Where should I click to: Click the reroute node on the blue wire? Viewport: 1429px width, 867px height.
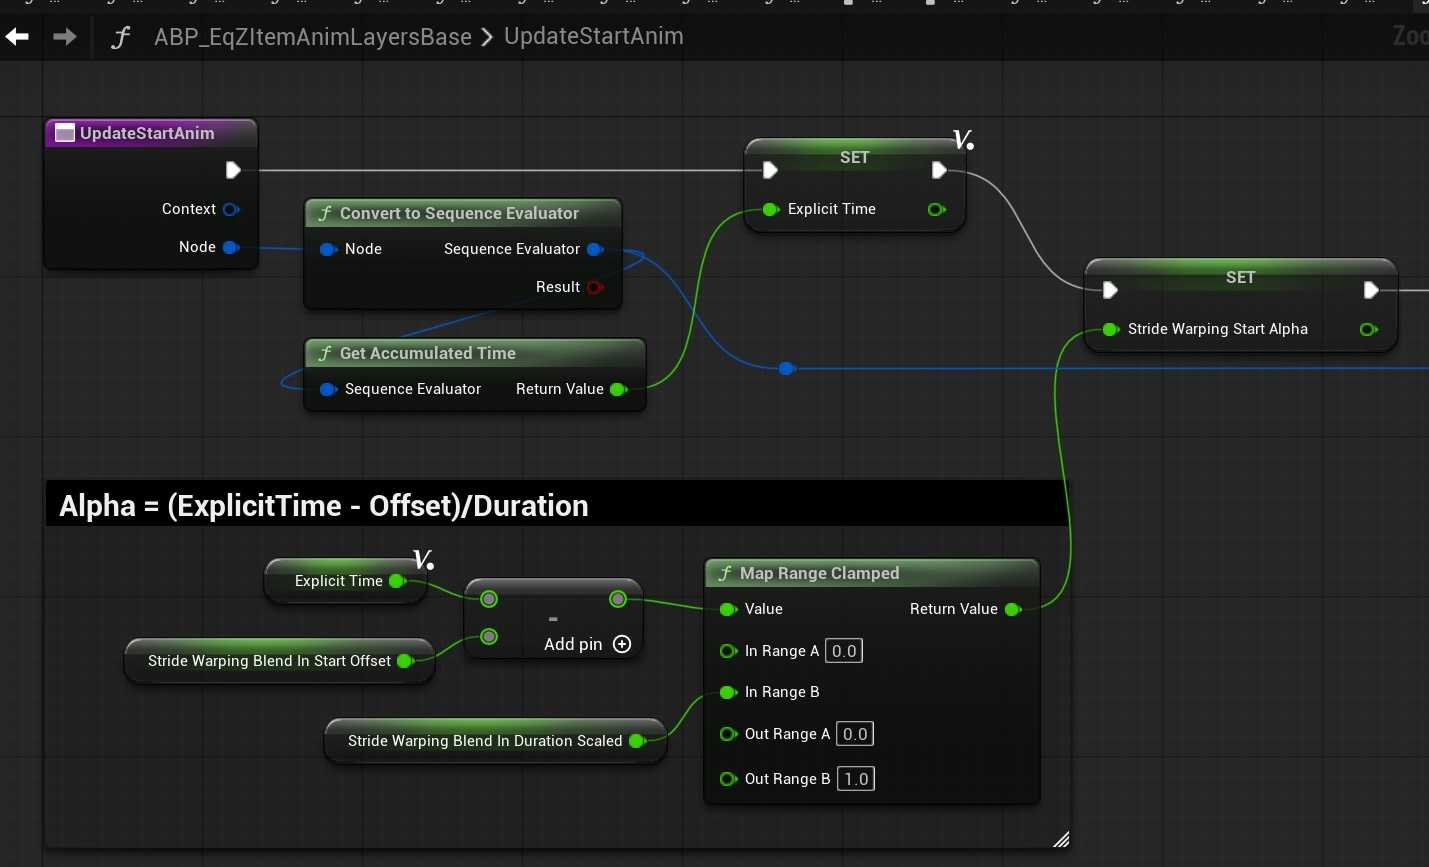[786, 369]
